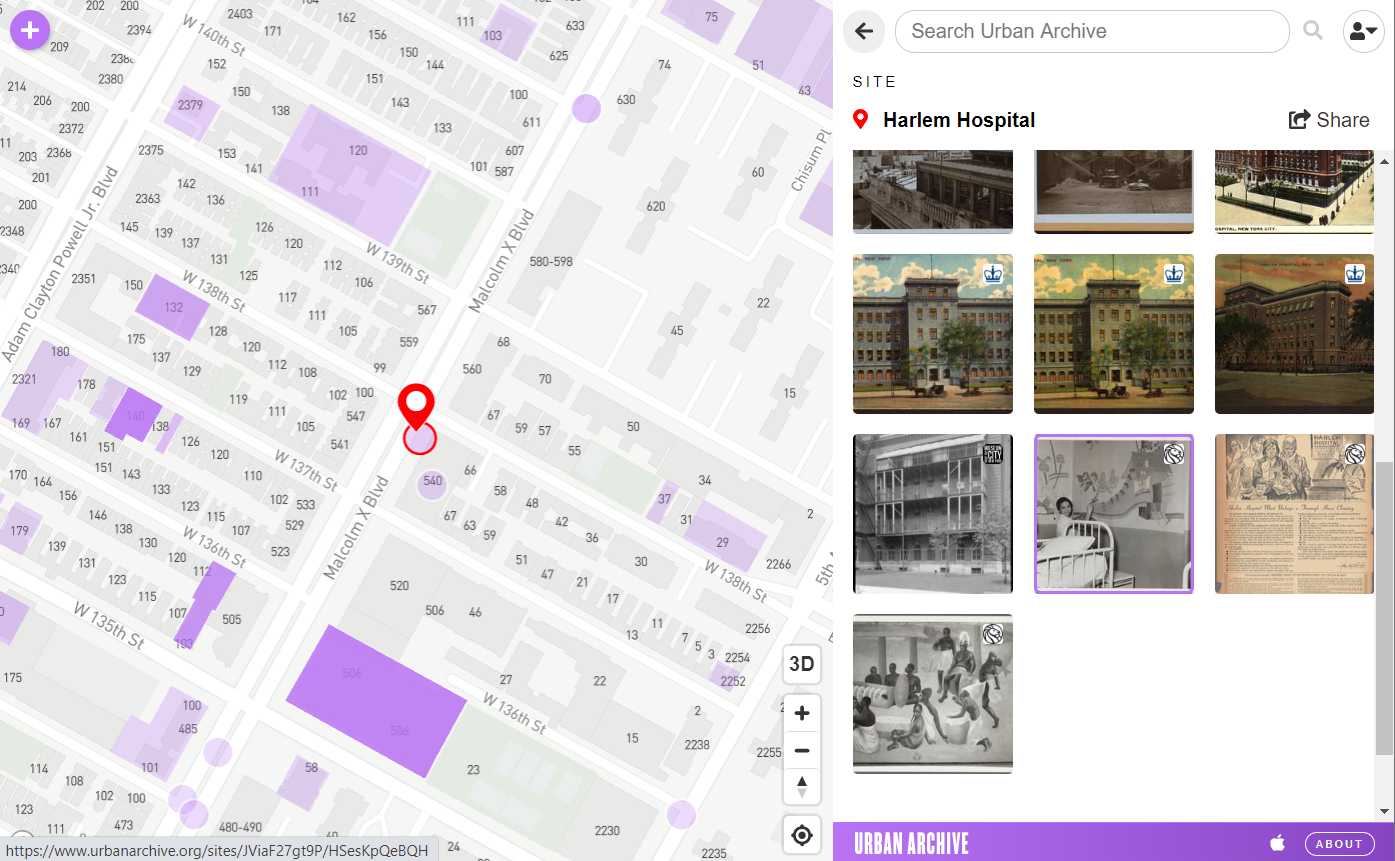Click the back arrow above the map panel
The image size is (1395, 861).
[863, 31]
